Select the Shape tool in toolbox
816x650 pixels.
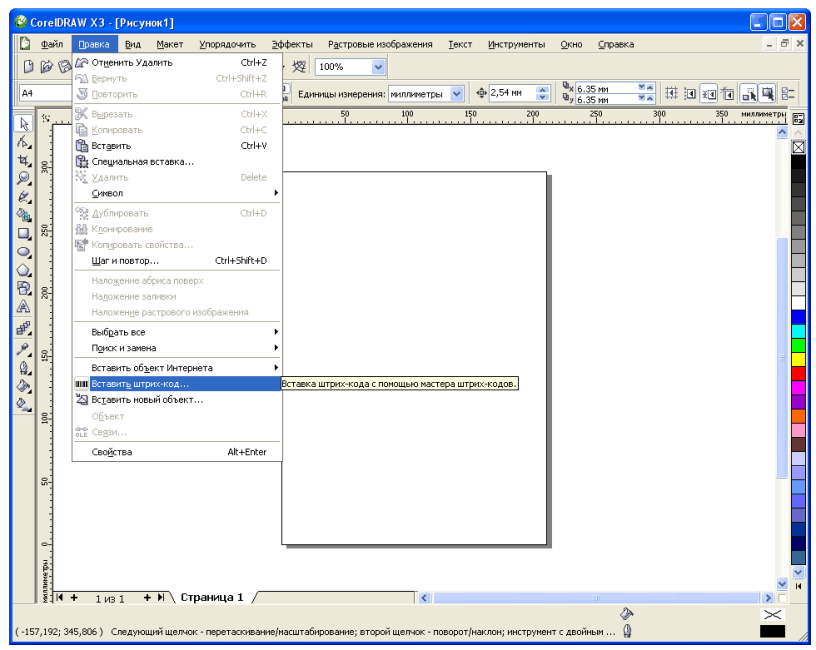pos(24,142)
